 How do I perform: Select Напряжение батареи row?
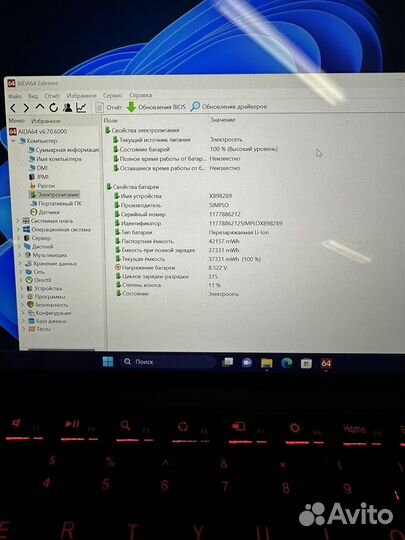tap(172, 268)
